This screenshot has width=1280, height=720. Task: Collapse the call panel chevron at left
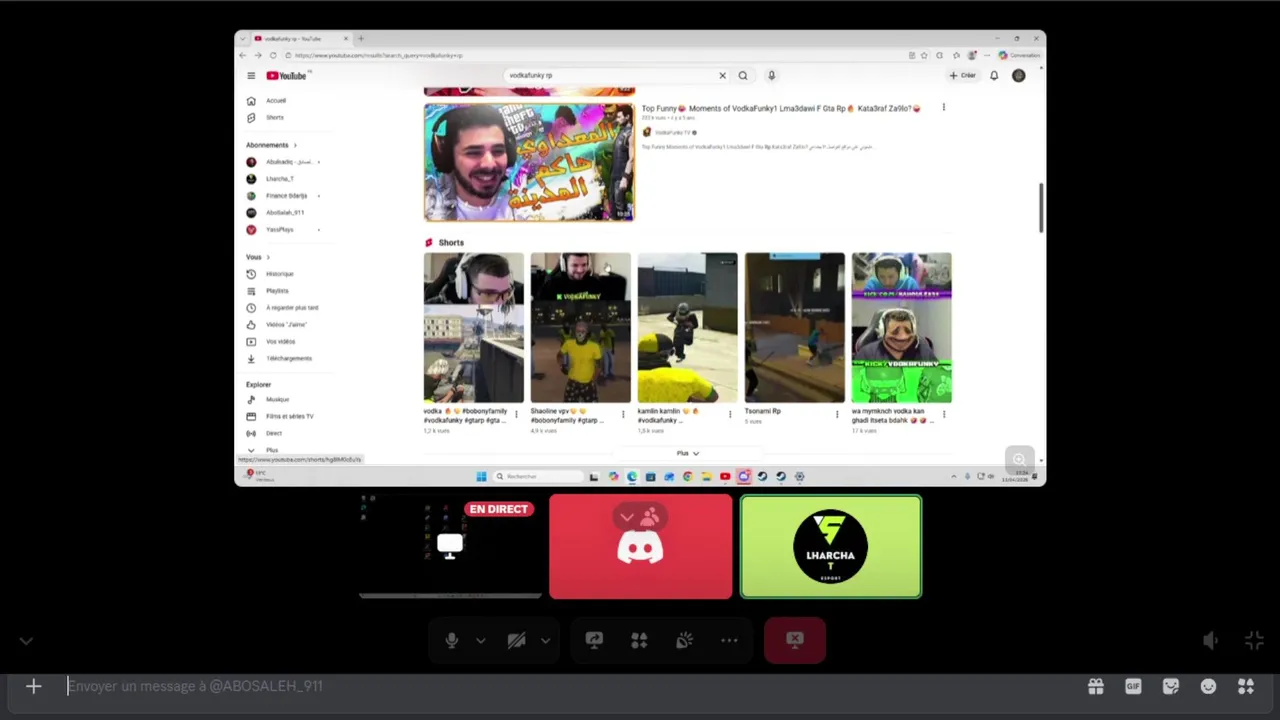click(26, 641)
